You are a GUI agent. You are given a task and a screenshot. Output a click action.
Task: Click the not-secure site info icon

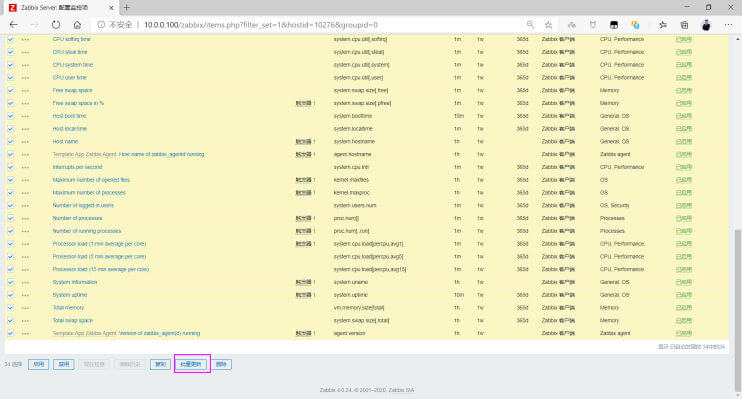click(101, 25)
